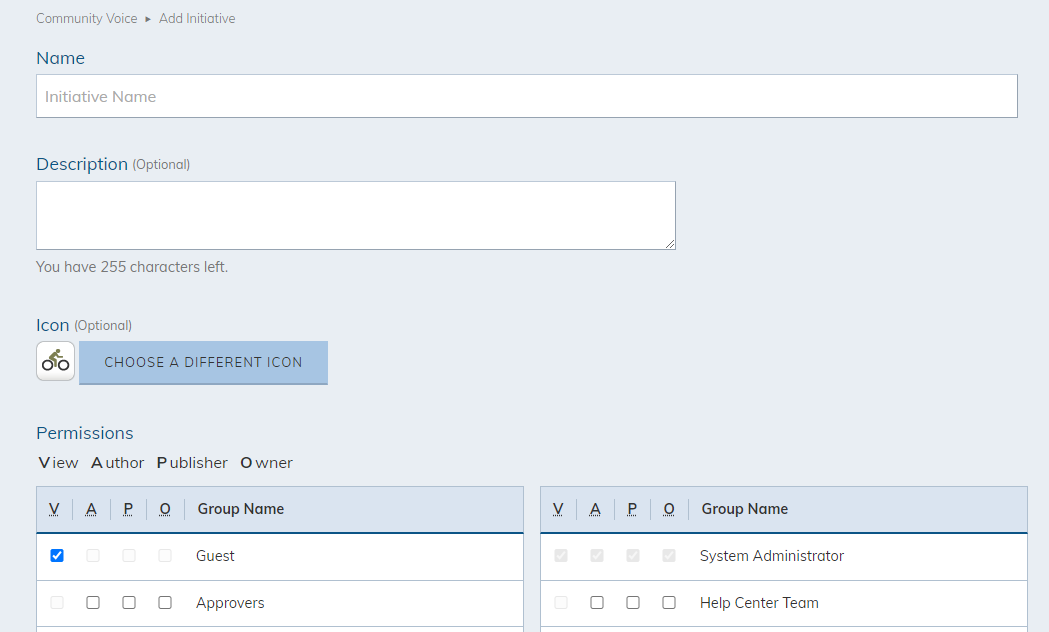Check Publisher permission for Help Center Team
Screen dimensions: 1049x632
pos(633,603)
